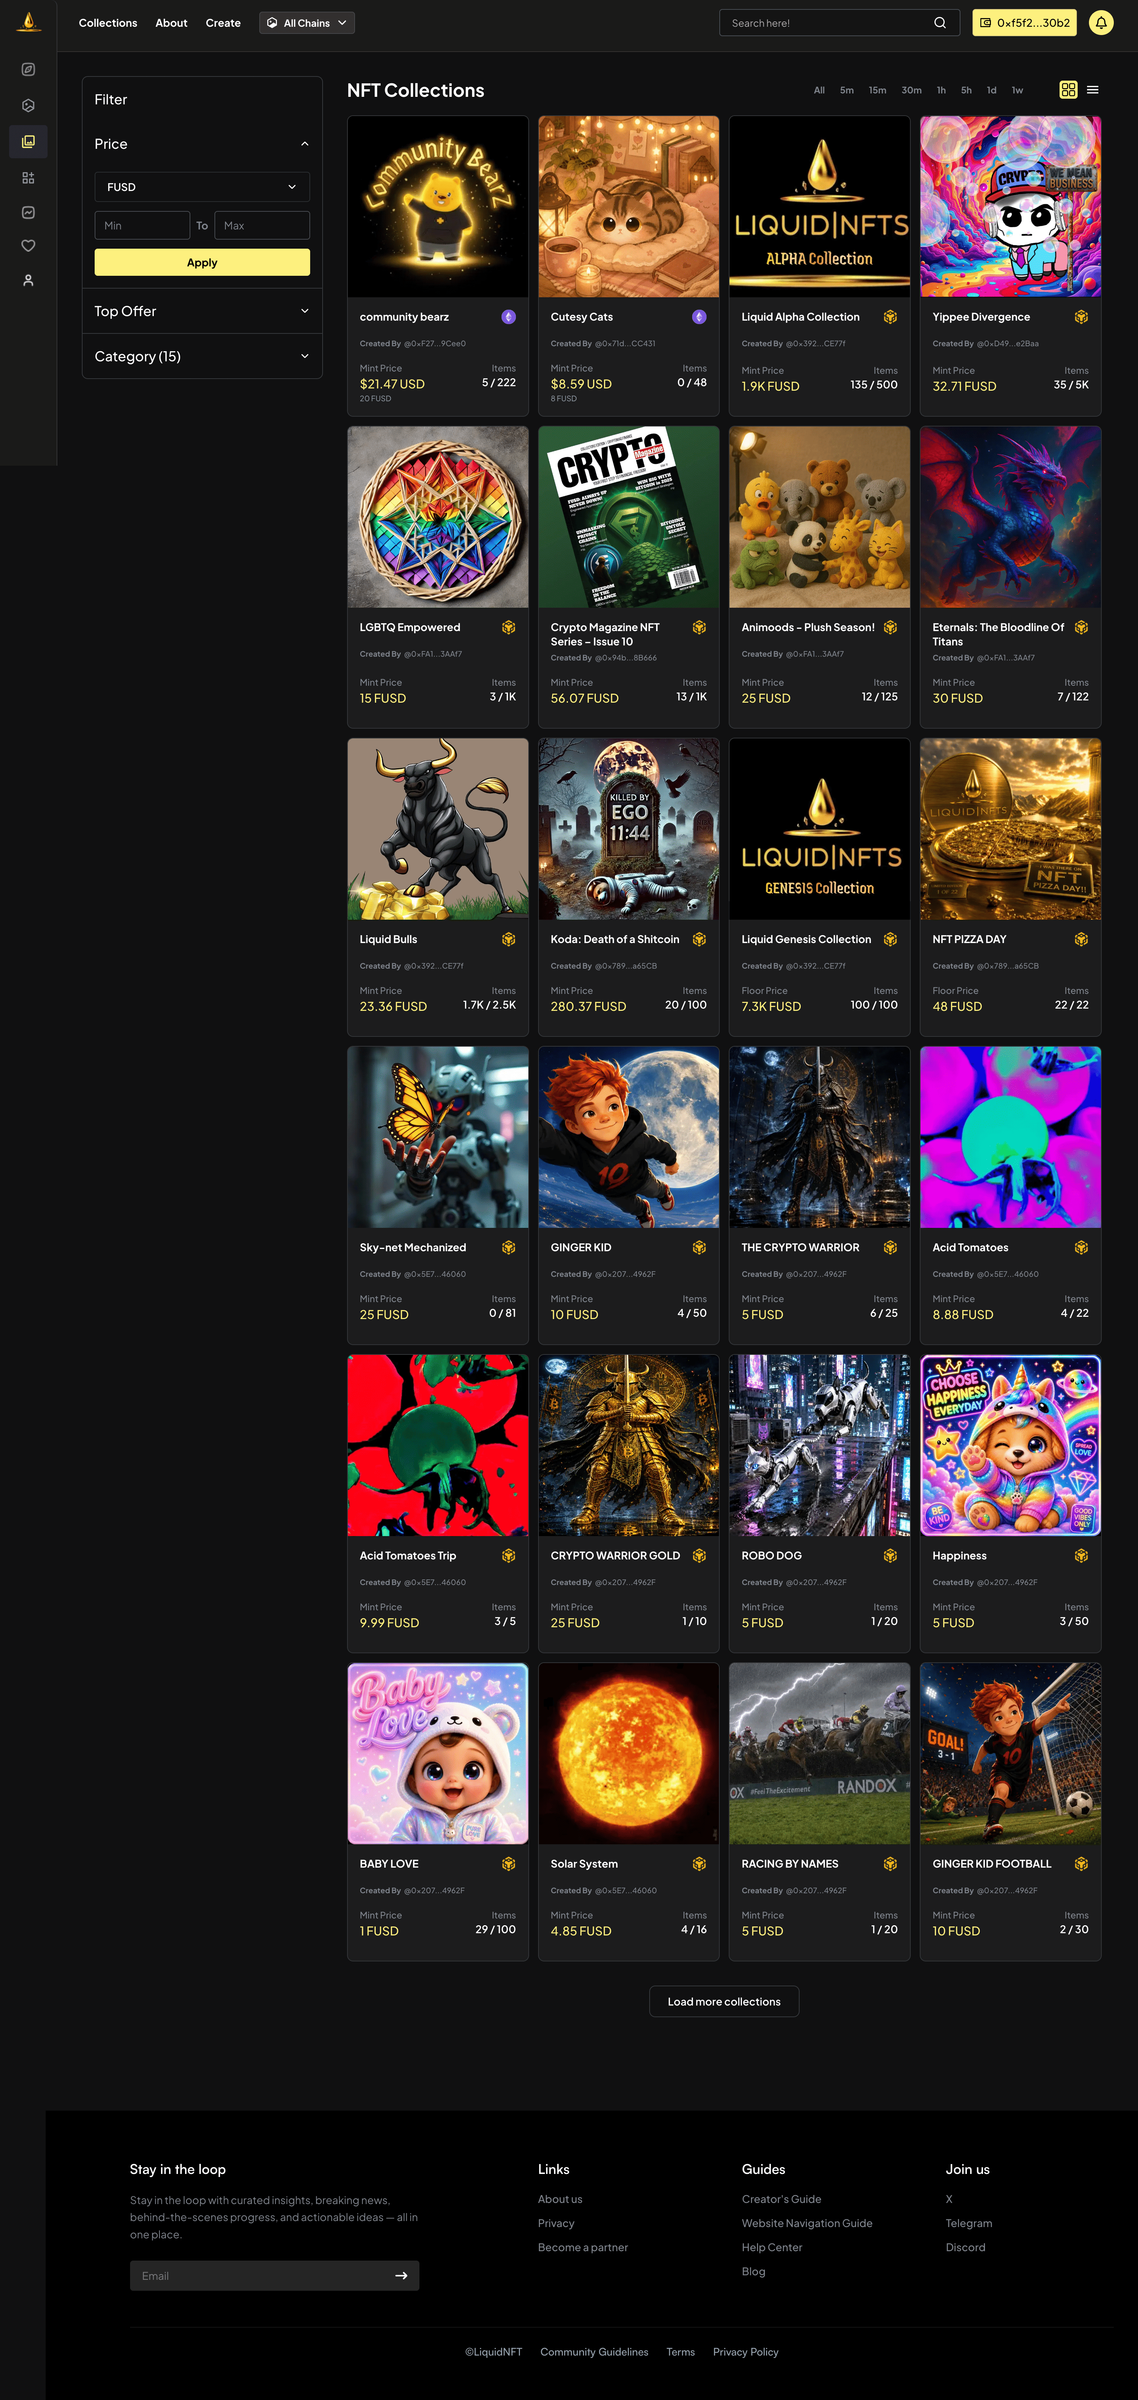Click the chain badge on NFT PIZZA DAY
The height and width of the screenshot is (2400, 1138).
pos(1081,939)
